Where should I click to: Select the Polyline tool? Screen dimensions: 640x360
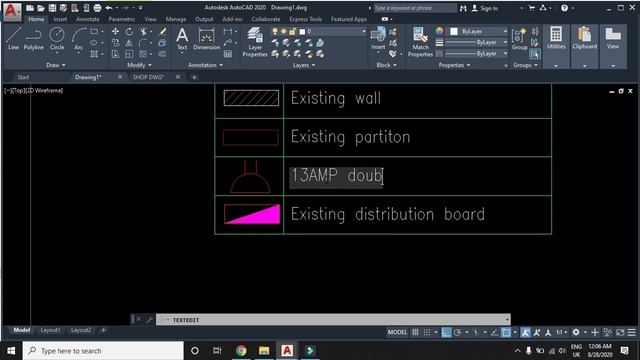point(33,39)
